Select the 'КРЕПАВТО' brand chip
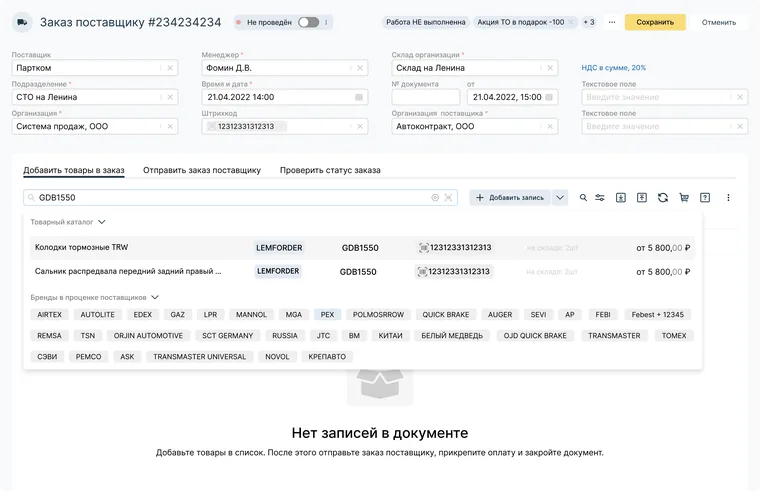 point(327,357)
